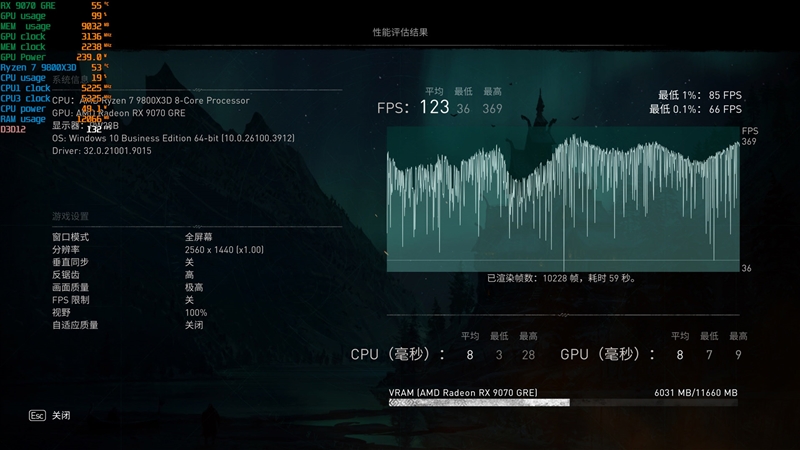Click the Esc key icon
The height and width of the screenshot is (450, 800).
click(x=37, y=414)
